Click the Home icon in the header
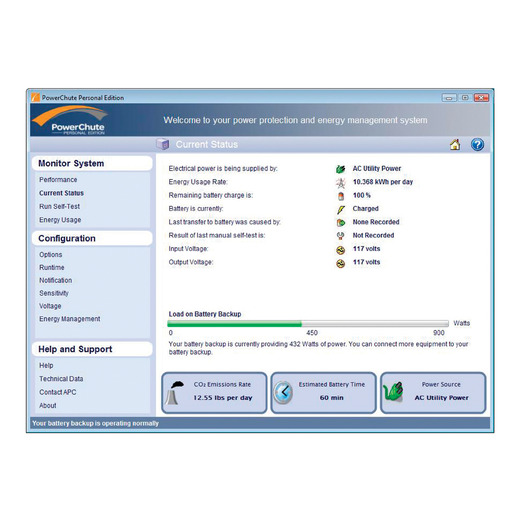520x520 pixels. 455,145
